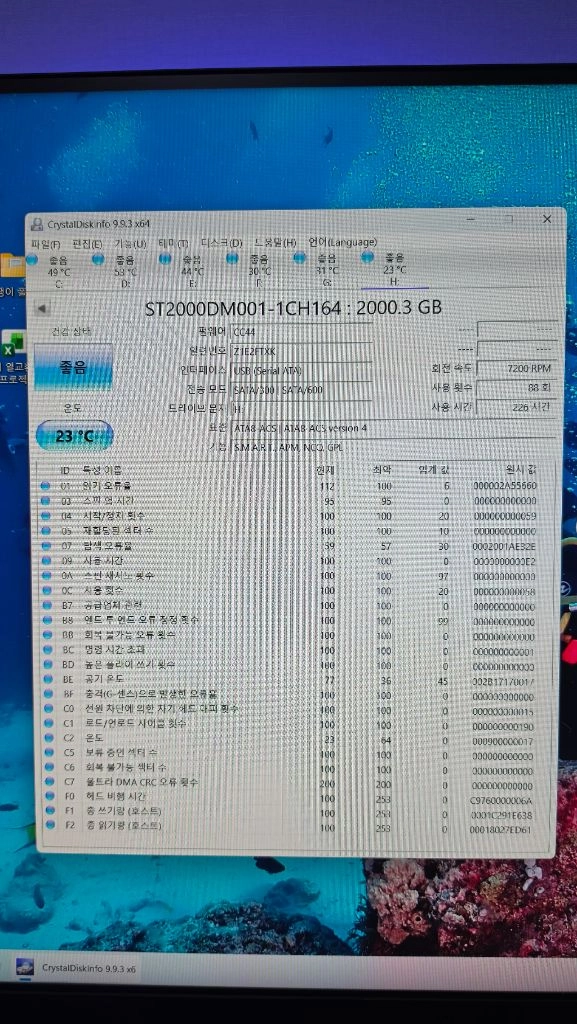Click status dot of attribute B8 row
577x1024 pixels.
pos(46,620)
